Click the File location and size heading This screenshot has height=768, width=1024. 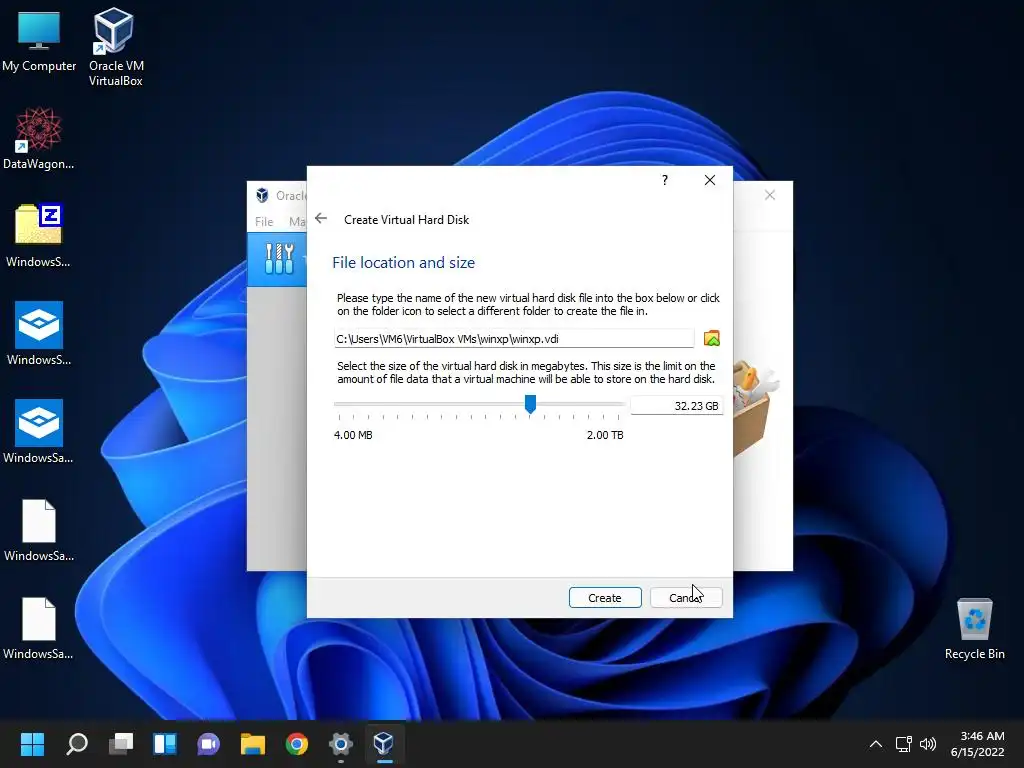pyautogui.click(x=404, y=263)
